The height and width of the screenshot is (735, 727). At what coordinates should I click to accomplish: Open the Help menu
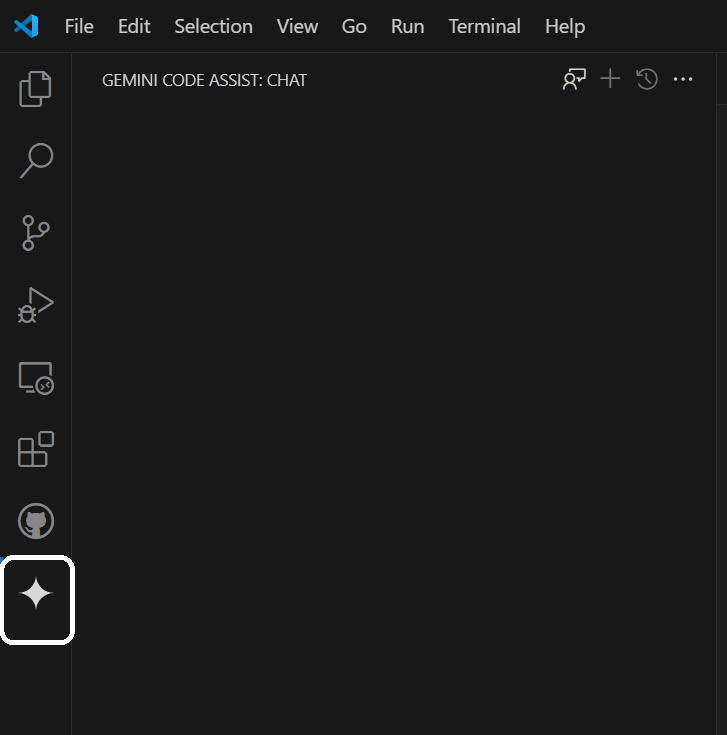point(565,26)
